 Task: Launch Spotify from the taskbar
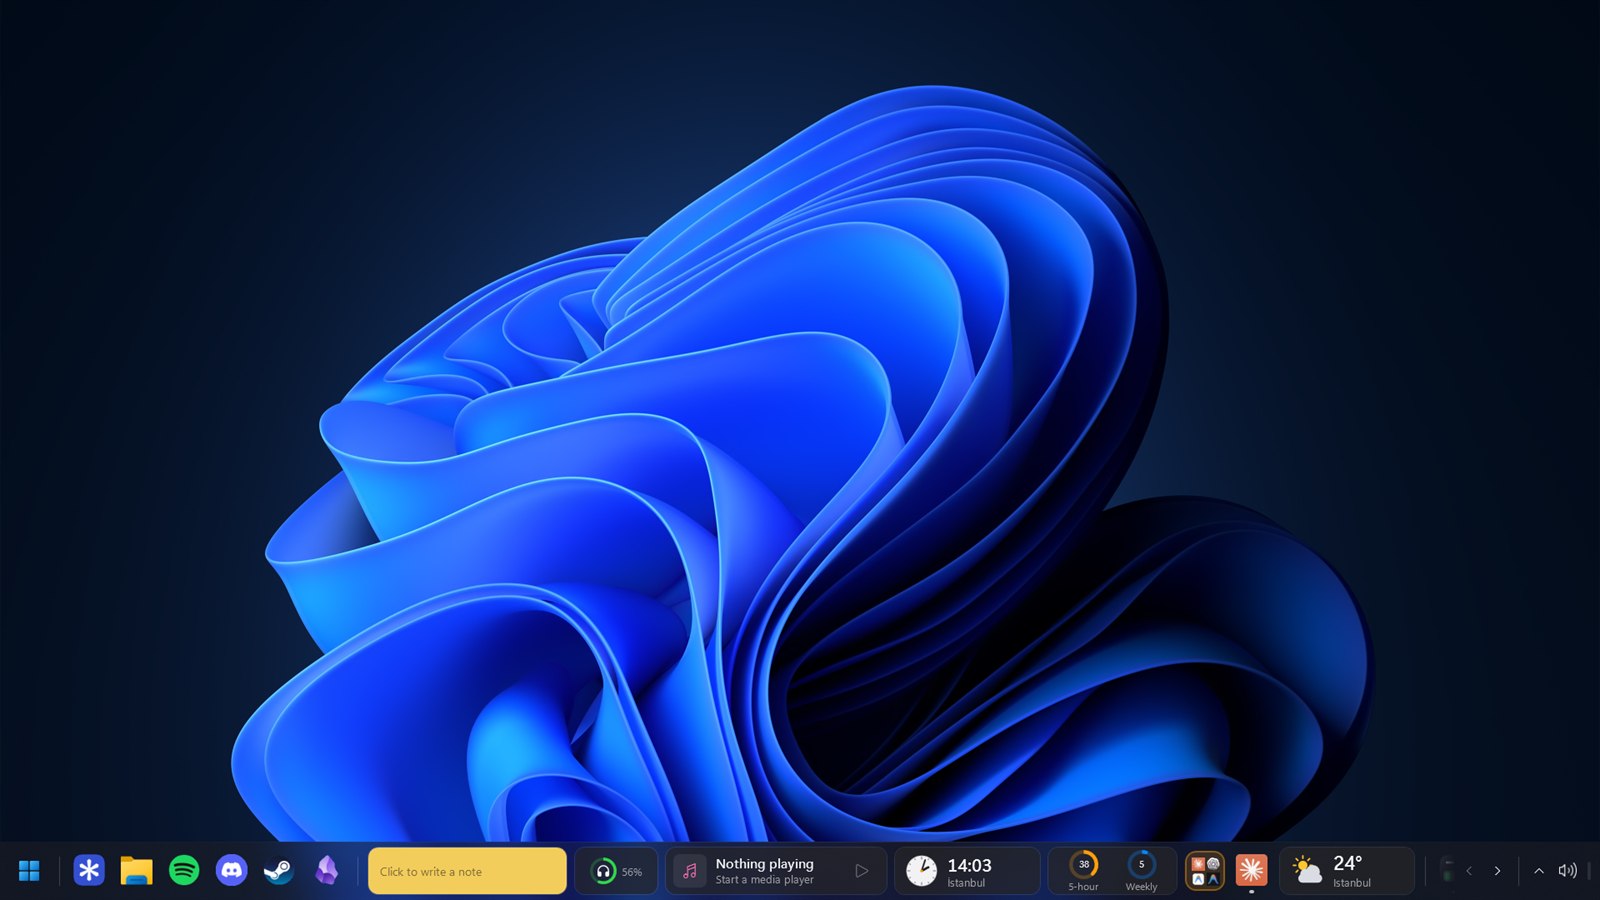coord(184,871)
